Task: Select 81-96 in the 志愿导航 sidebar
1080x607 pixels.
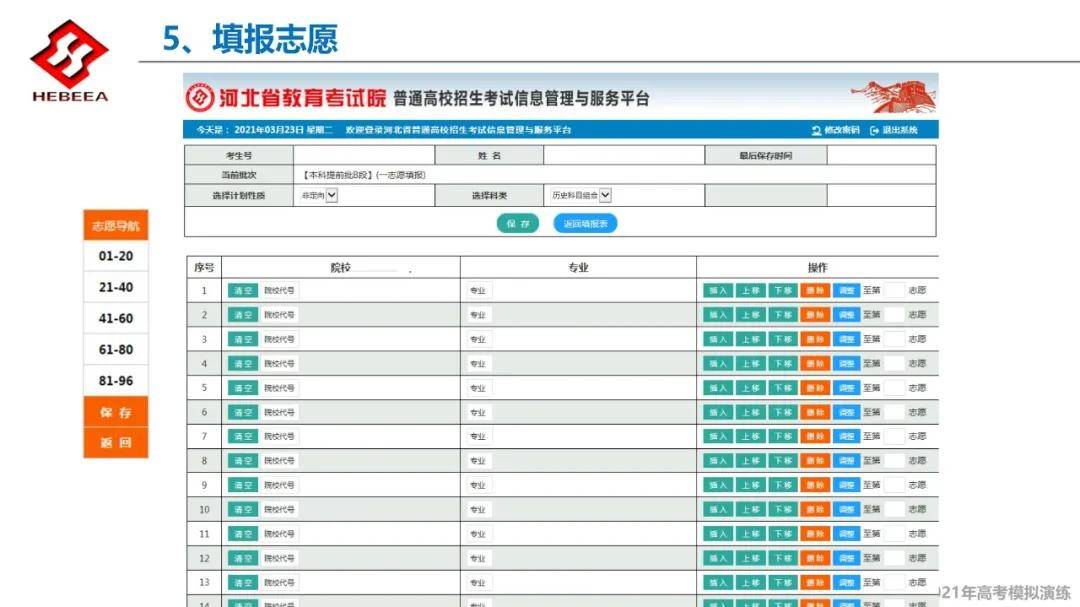Action: tap(115, 381)
